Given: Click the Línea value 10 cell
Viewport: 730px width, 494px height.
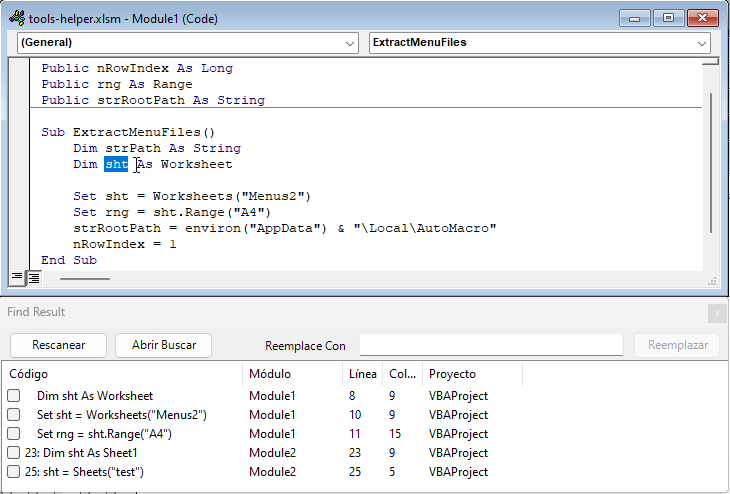Looking at the screenshot, I should click(355, 415).
